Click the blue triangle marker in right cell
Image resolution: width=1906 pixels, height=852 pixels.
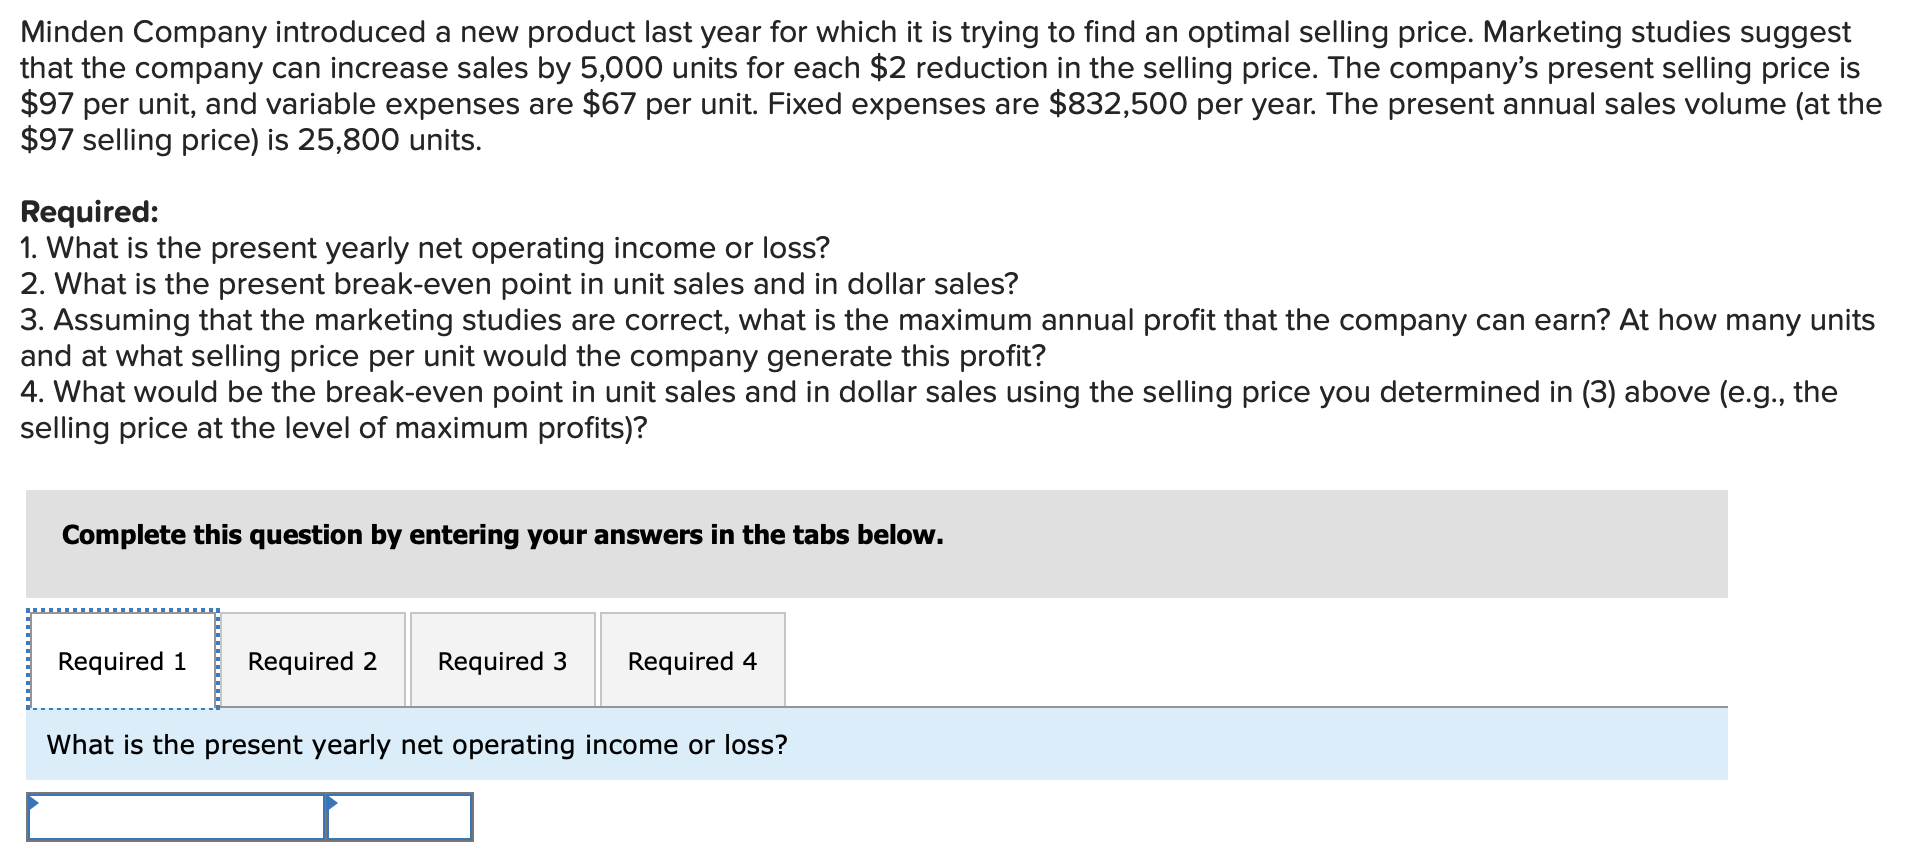(332, 802)
